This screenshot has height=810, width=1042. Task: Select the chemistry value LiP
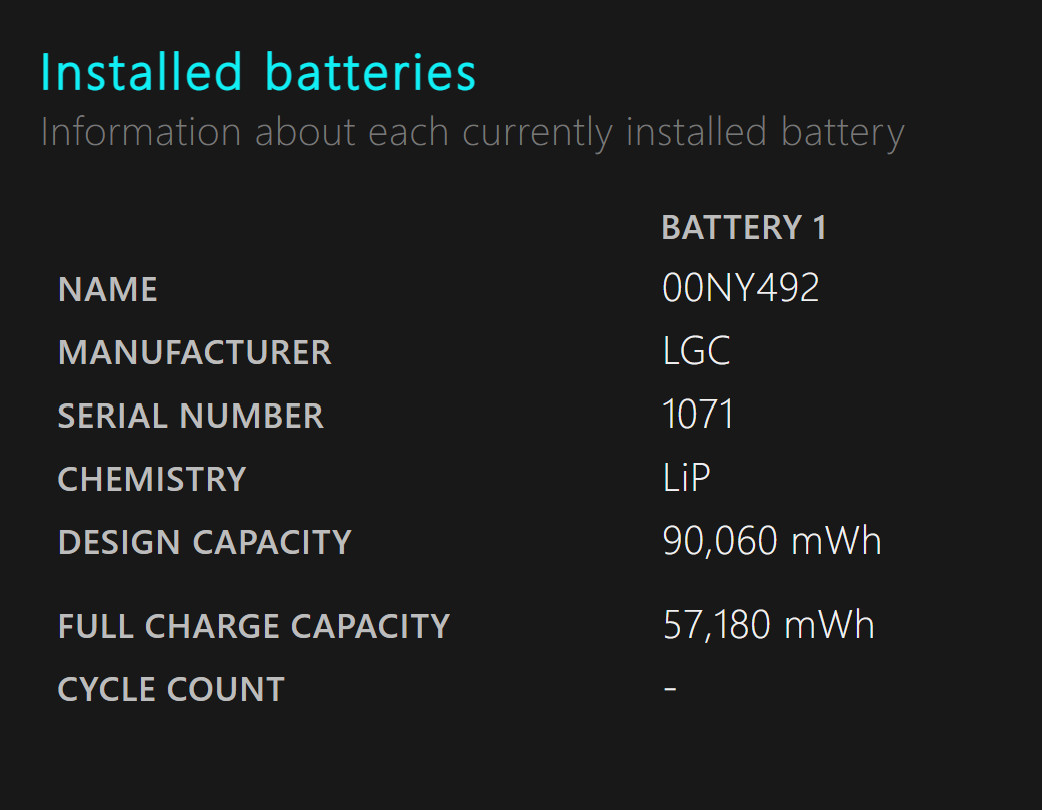pyautogui.click(x=686, y=477)
